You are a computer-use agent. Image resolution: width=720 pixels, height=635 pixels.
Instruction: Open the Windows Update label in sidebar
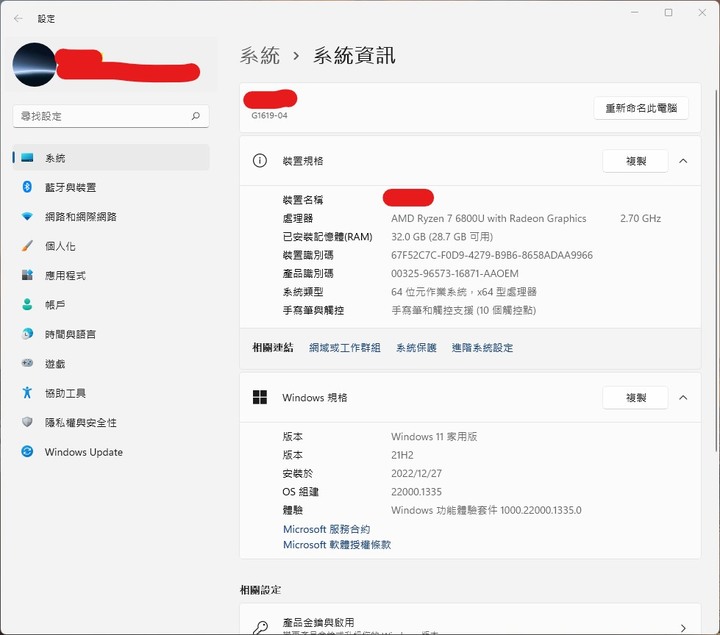coord(84,452)
